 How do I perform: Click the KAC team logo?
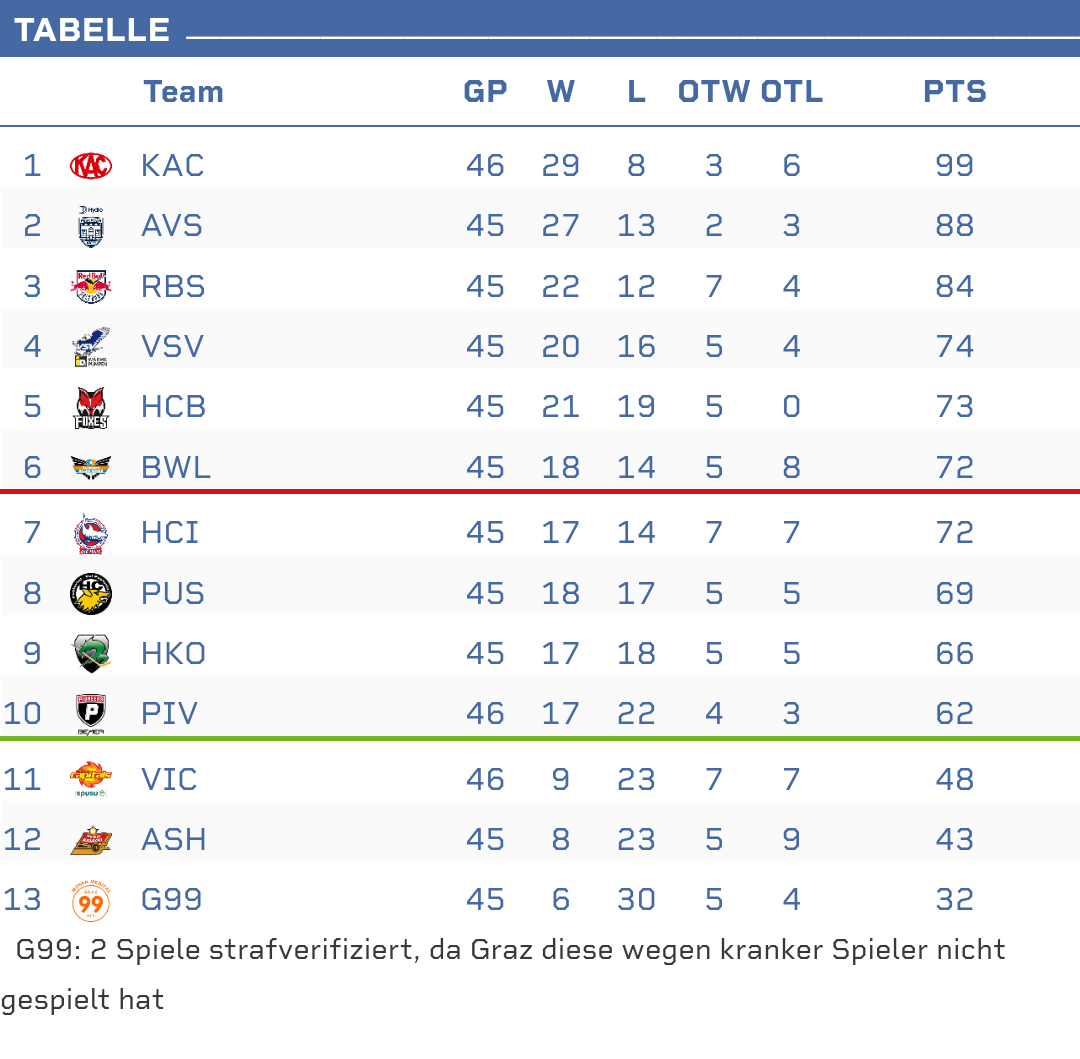click(91, 165)
